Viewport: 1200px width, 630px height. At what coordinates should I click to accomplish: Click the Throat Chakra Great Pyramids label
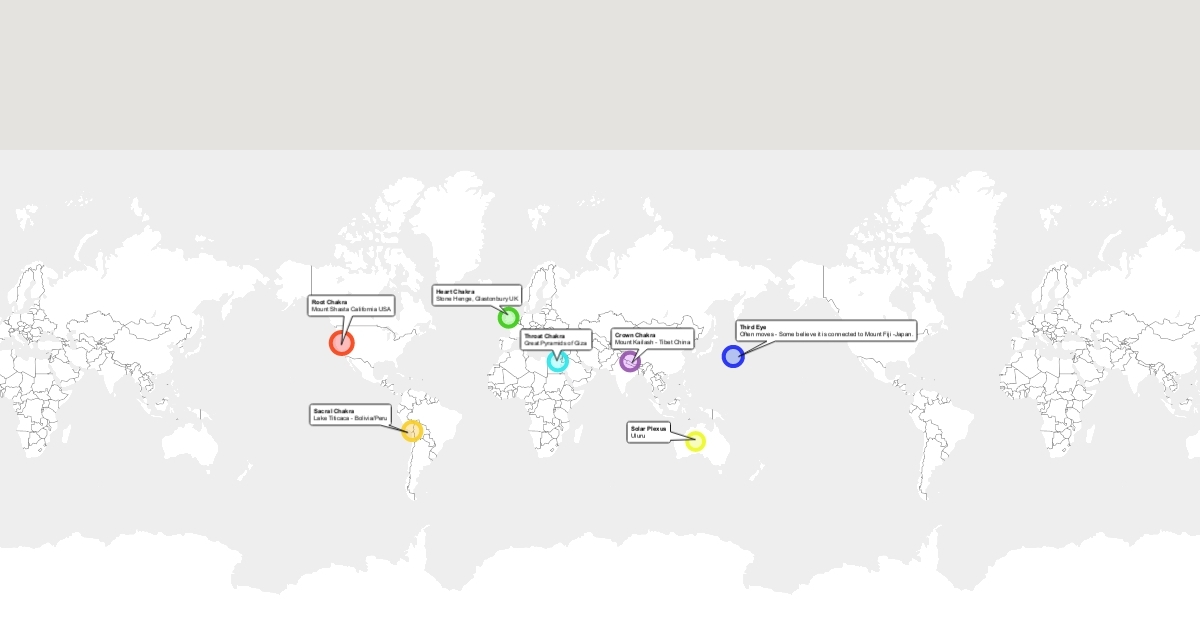(x=557, y=339)
